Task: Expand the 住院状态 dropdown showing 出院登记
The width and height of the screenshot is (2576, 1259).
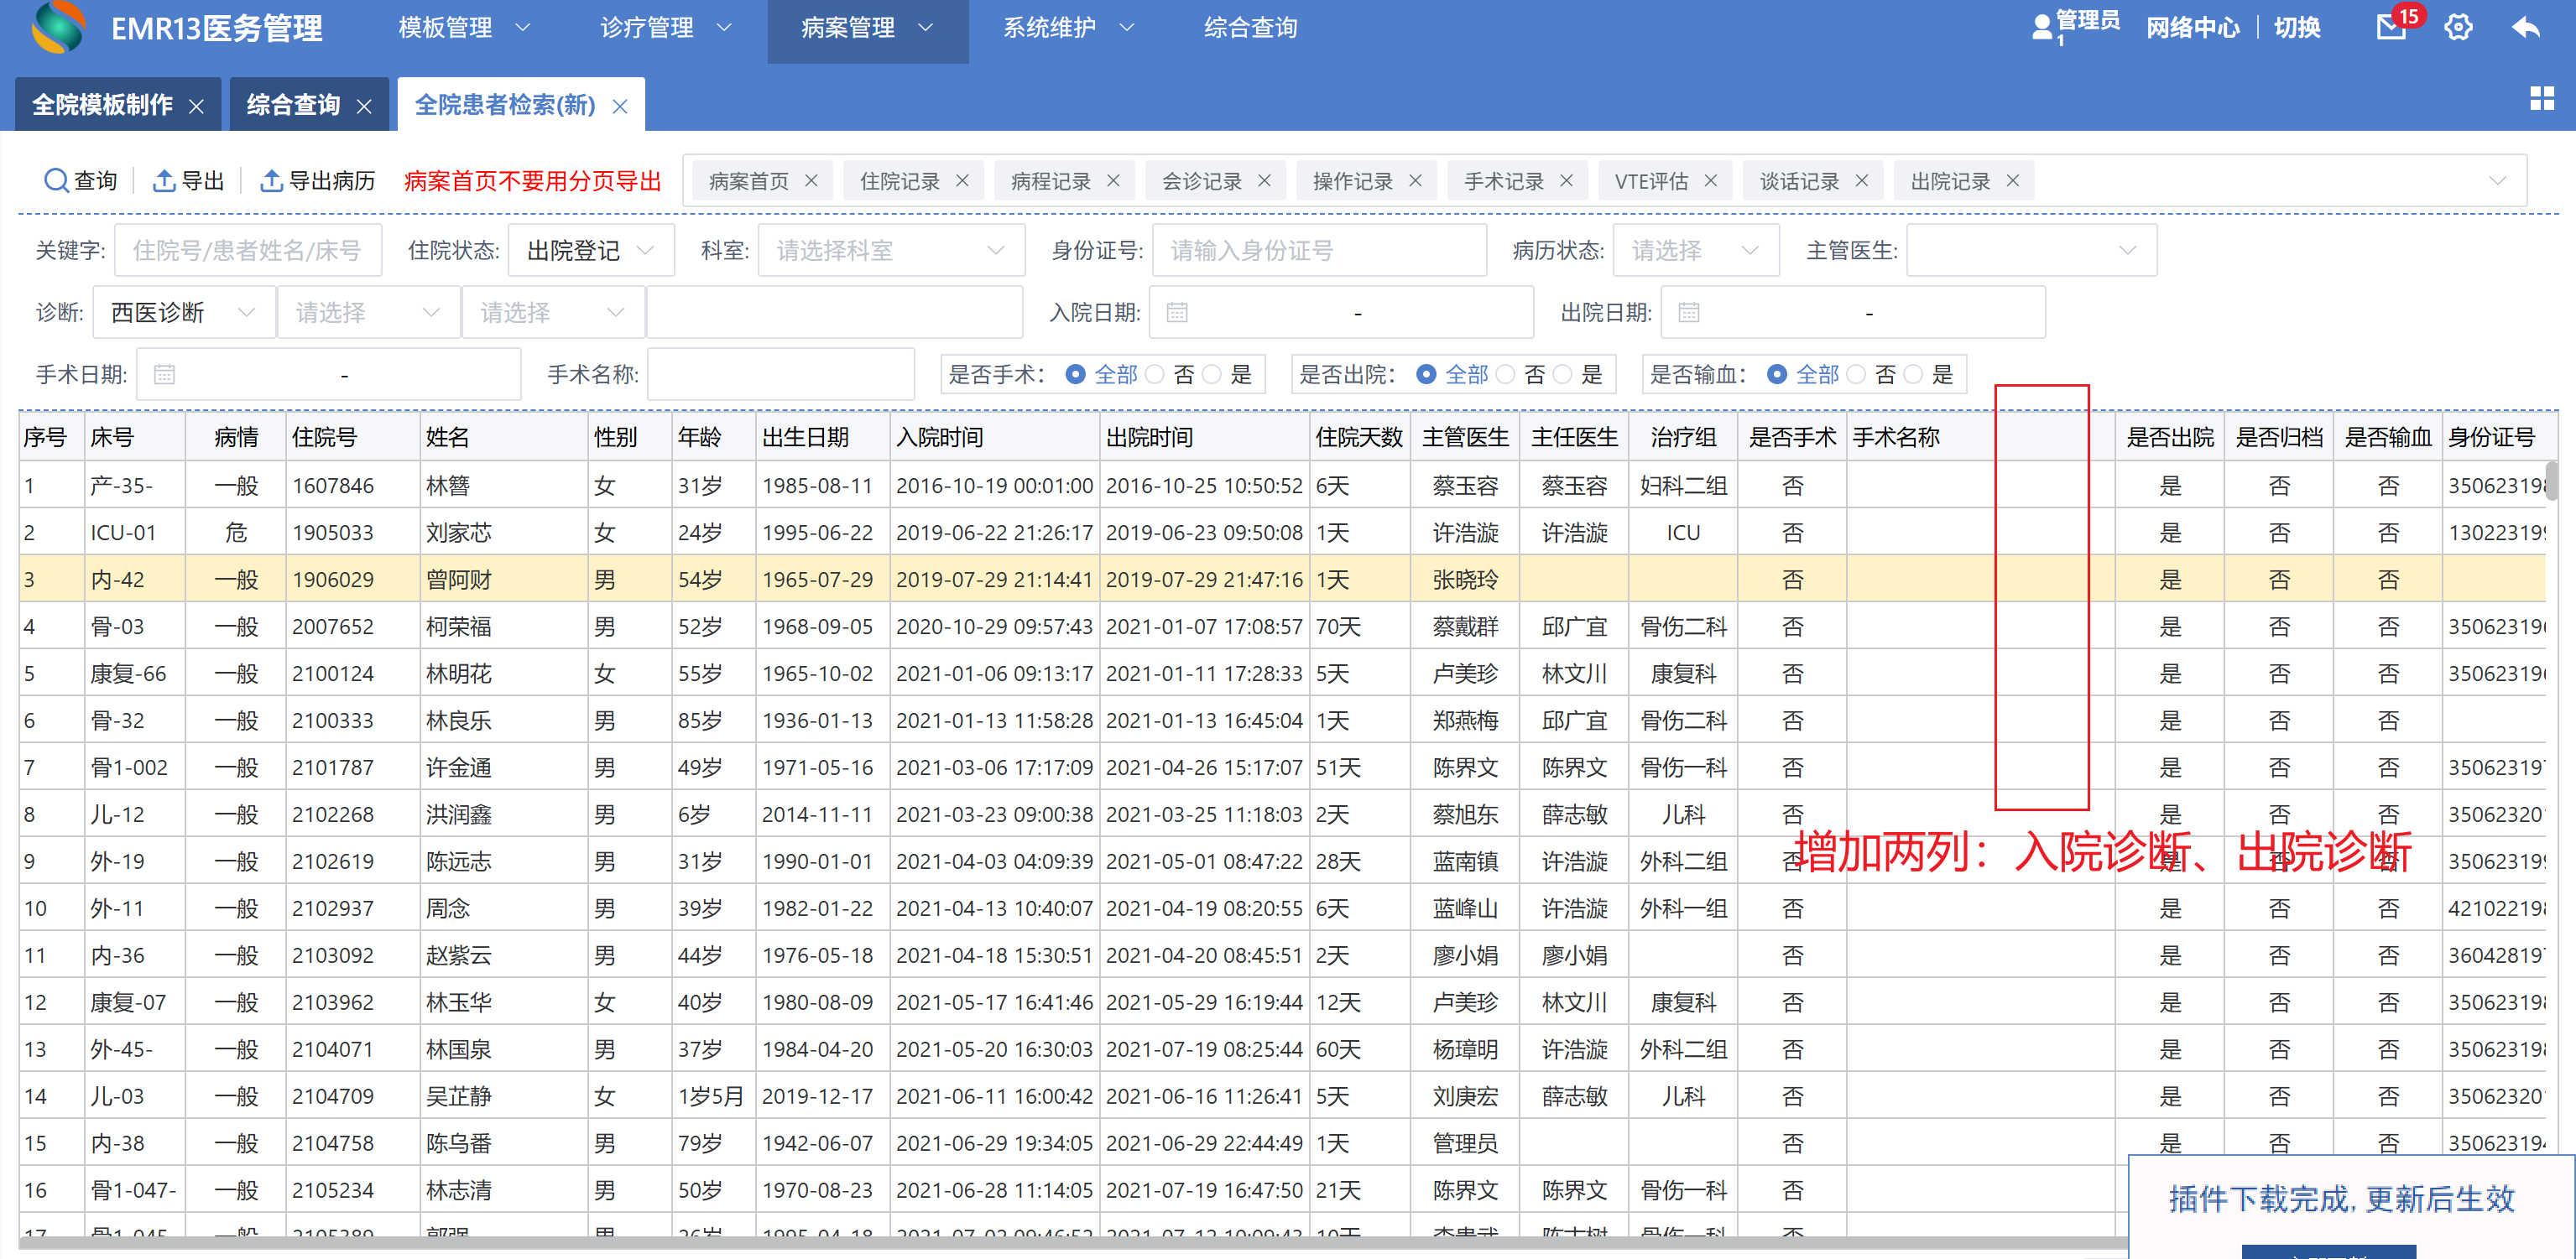Action: tap(591, 251)
